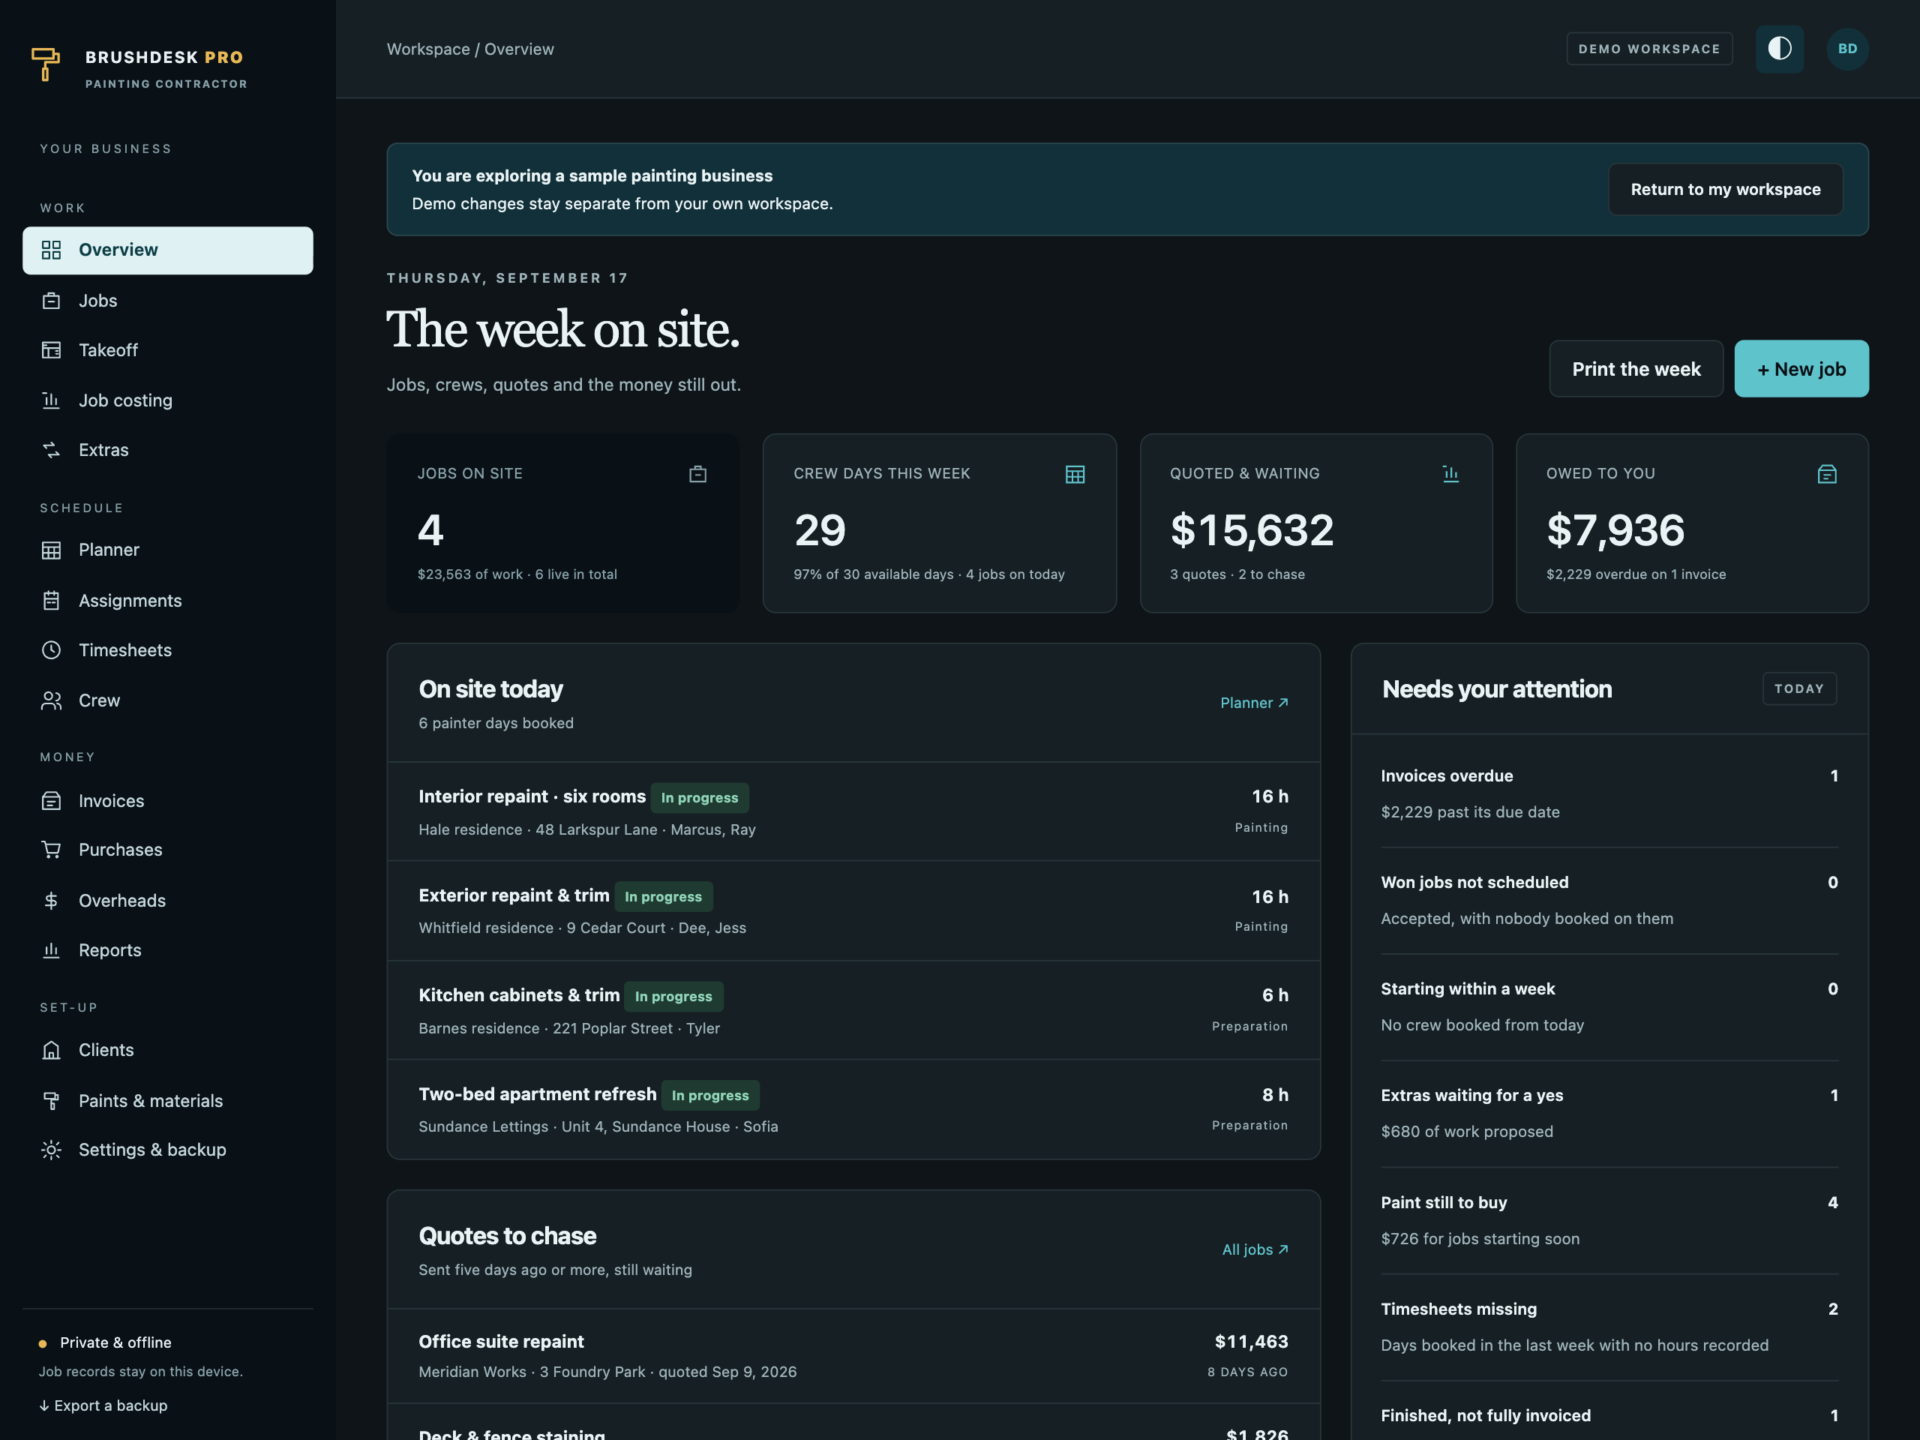Image resolution: width=1920 pixels, height=1440 pixels.
Task: Click the Overheads dollar icon
Action: [51, 901]
